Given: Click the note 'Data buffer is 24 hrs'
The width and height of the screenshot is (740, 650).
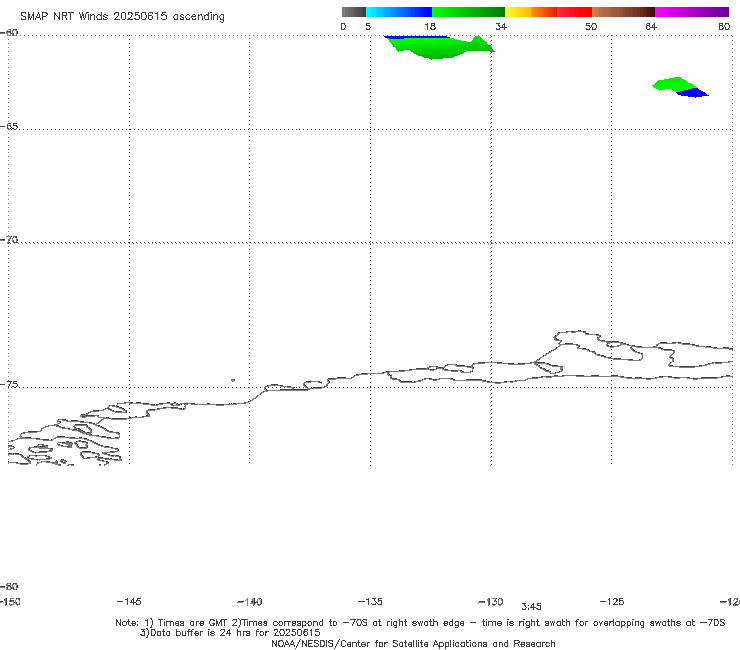Looking at the screenshot, I should [x=230, y=633].
